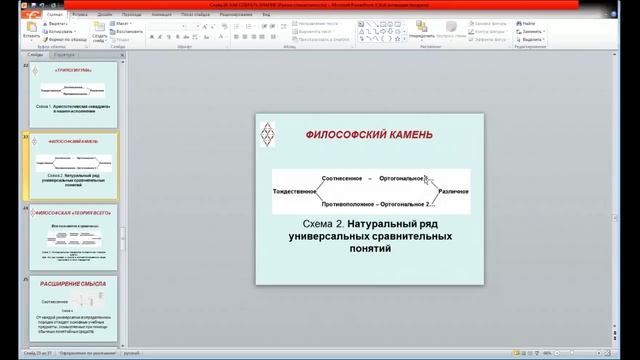640x360 pixels.
Task: Toggle text shadow
Action: [177, 37]
